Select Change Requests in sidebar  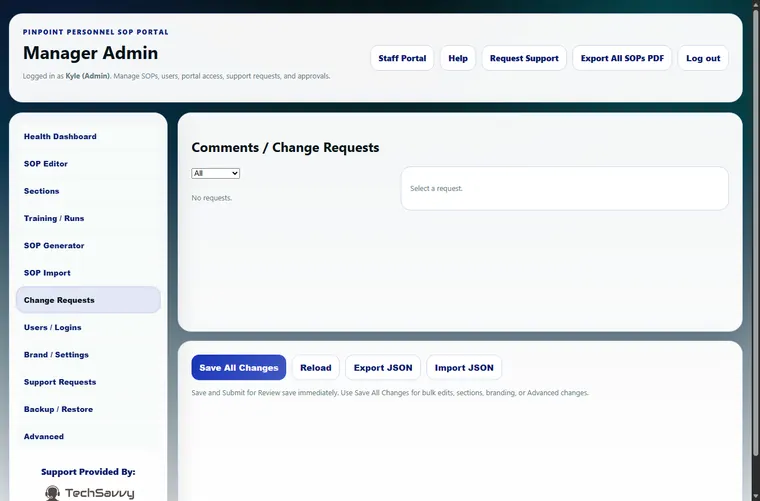point(88,300)
